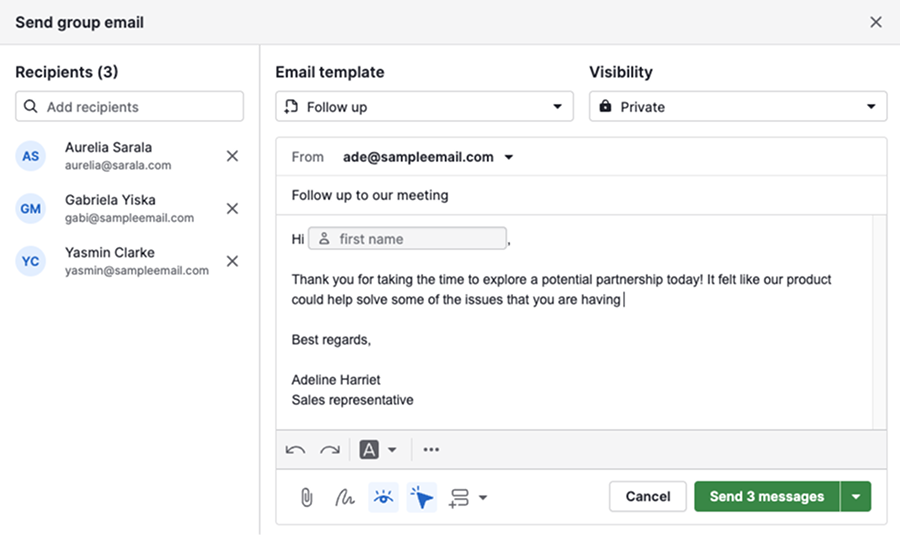Click the attach file paperclip icon
900x535 pixels.
coord(307,497)
